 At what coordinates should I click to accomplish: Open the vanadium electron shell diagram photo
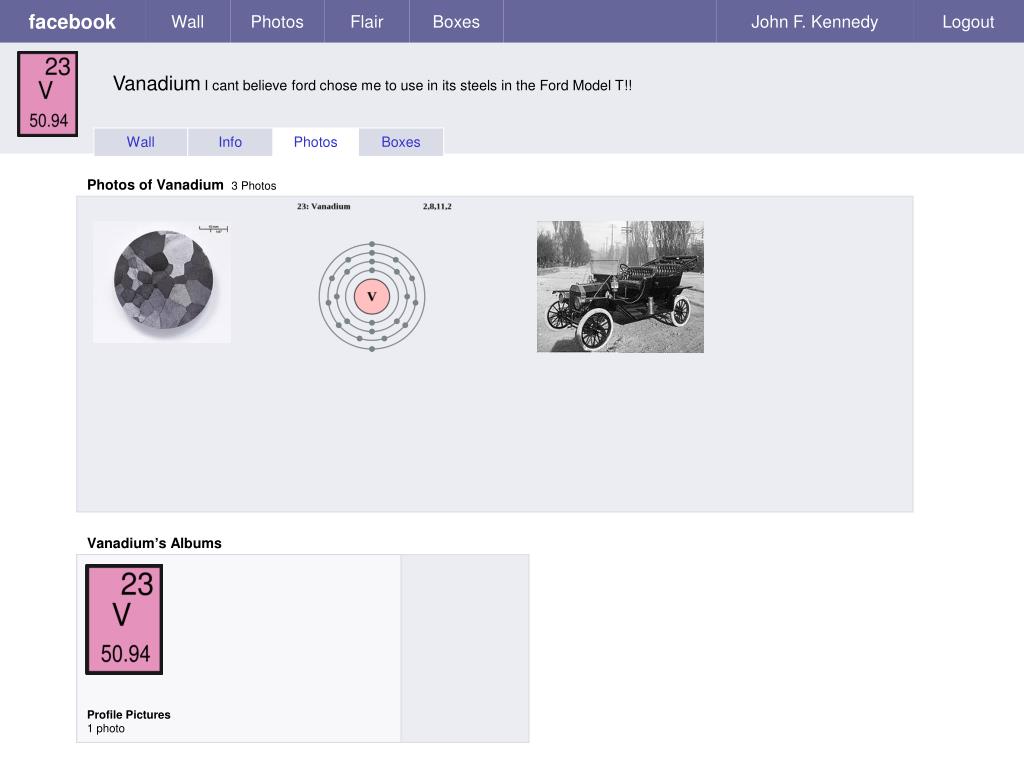[372, 278]
